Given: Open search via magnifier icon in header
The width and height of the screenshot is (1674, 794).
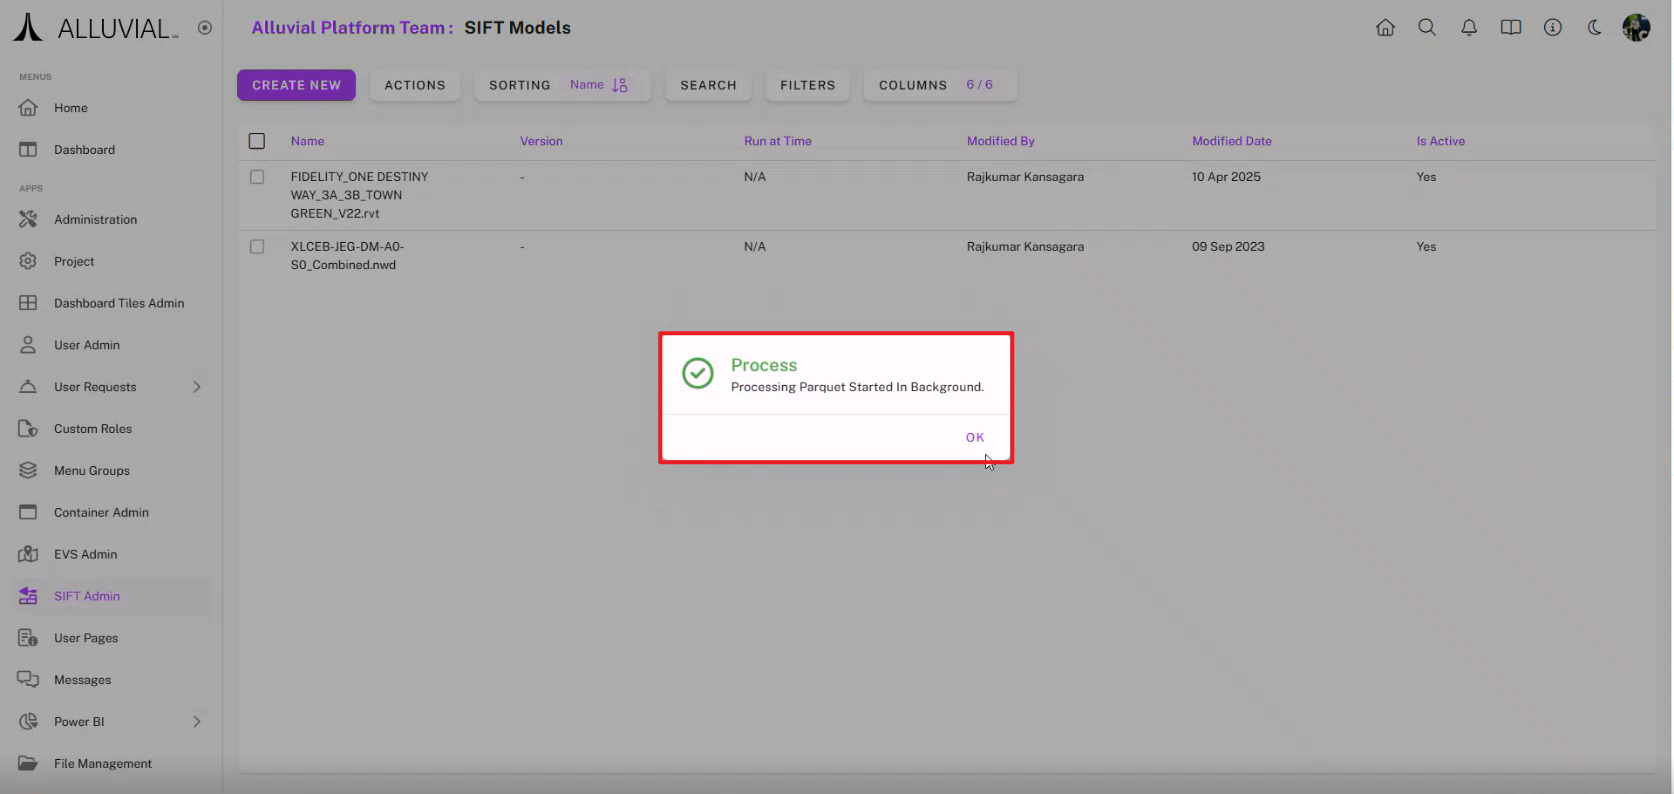Looking at the screenshot, I should [1427, 28].
